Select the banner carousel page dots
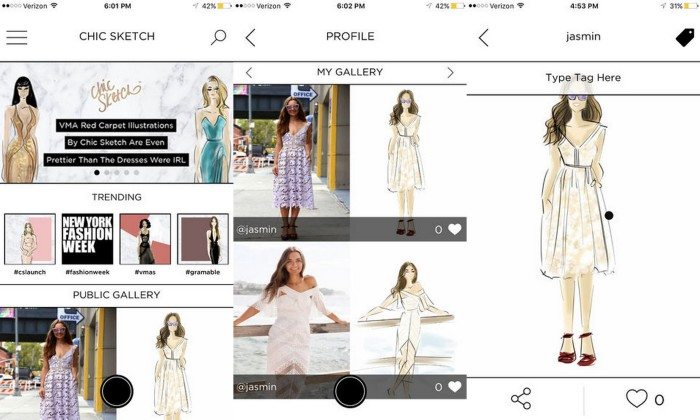700x420 pixels. click(116, 173)
